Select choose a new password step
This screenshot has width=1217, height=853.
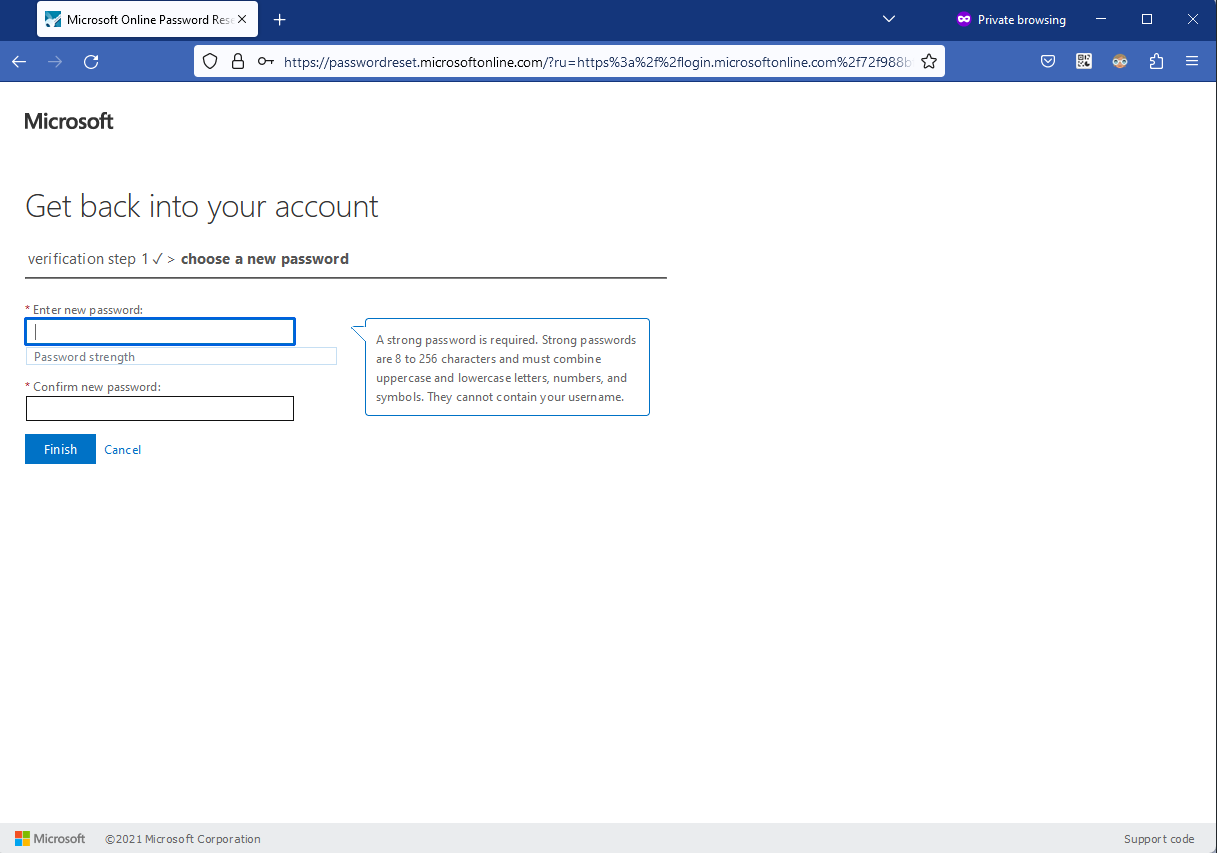264,258
